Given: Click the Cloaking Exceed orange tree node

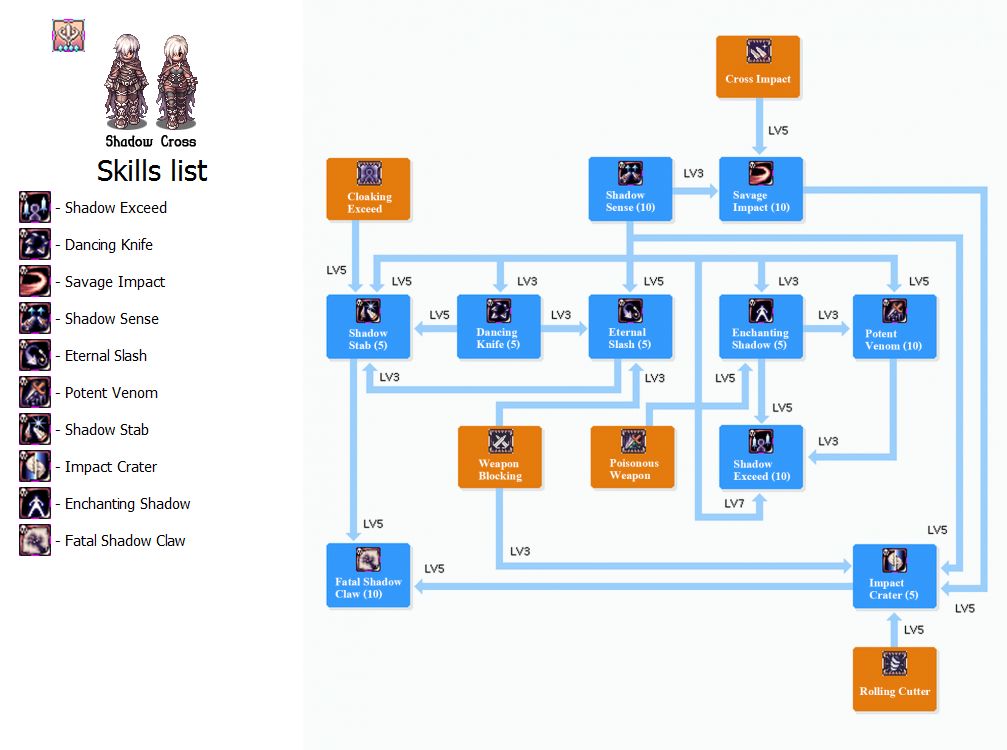Looking at the screenshot, I should coord(368,189).
